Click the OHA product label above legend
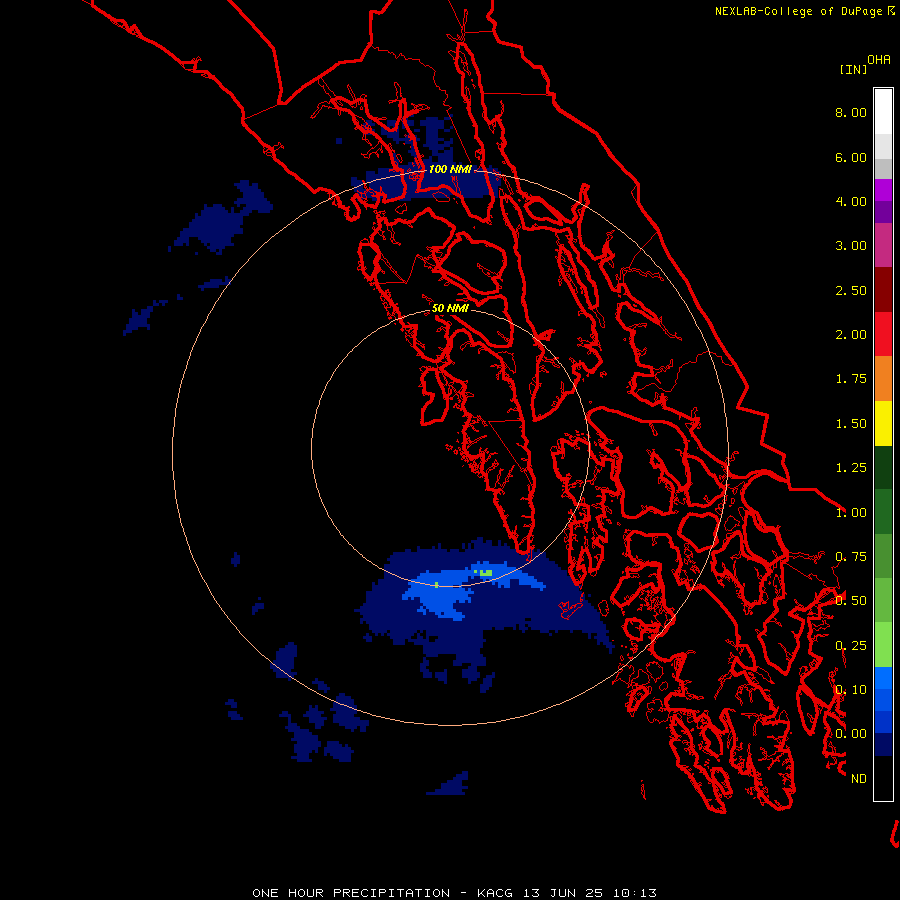The image size is (900, 900). [879, 59]
